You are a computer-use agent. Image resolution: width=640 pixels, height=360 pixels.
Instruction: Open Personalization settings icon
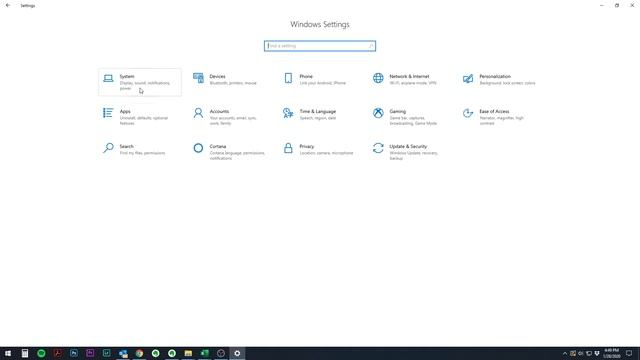[468, 78]
